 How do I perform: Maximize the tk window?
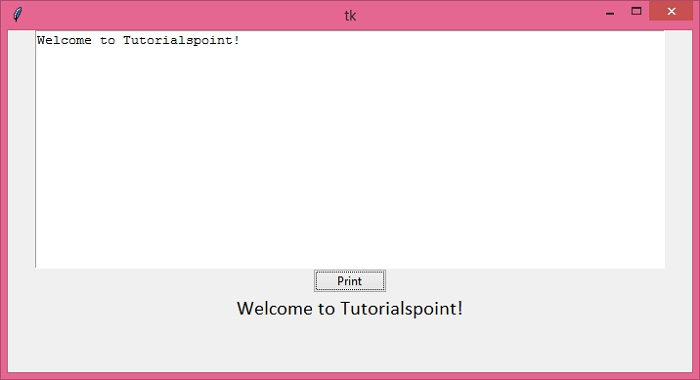[x=636, y=12]
